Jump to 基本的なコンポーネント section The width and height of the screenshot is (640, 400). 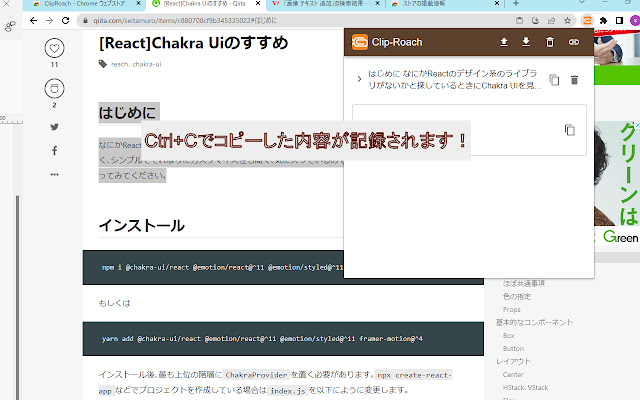pos(534,322)
